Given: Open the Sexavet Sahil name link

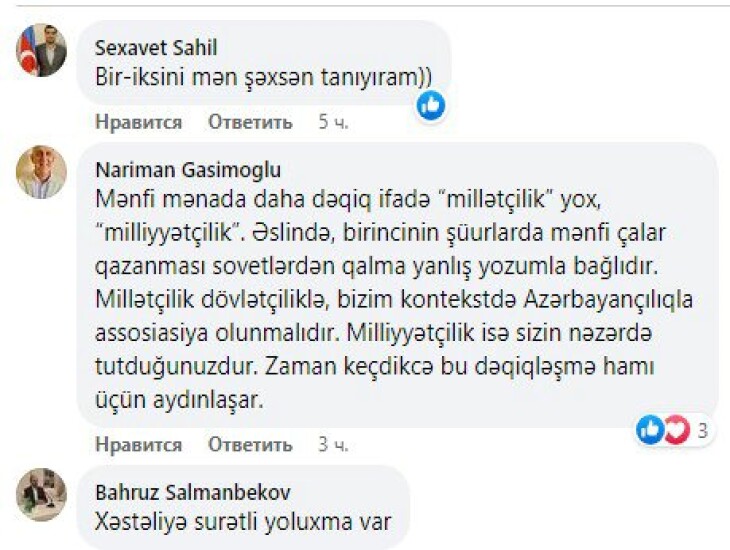Looking at the screenshot, I should (154, 47).
